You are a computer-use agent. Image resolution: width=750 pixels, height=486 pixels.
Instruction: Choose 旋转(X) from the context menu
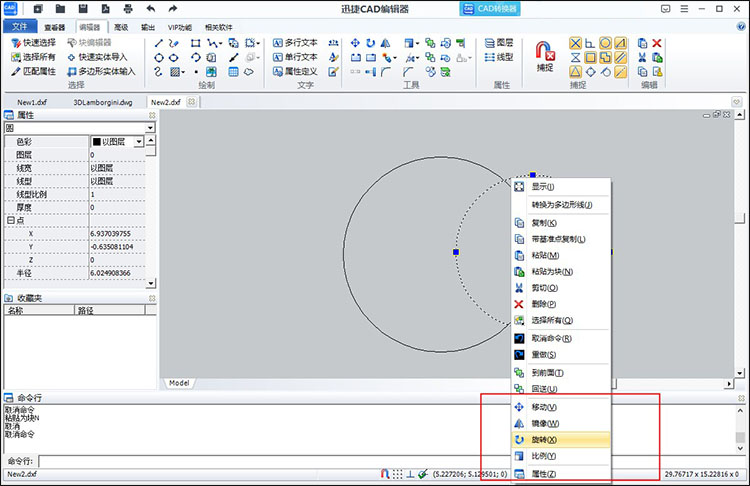pyautogui.click(x=561, y=440)
